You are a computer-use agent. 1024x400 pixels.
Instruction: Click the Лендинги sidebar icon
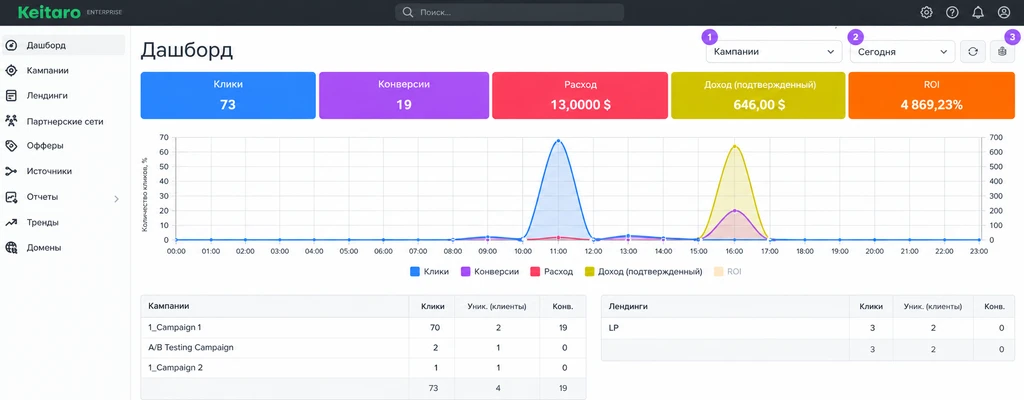[x=11, y=95]
